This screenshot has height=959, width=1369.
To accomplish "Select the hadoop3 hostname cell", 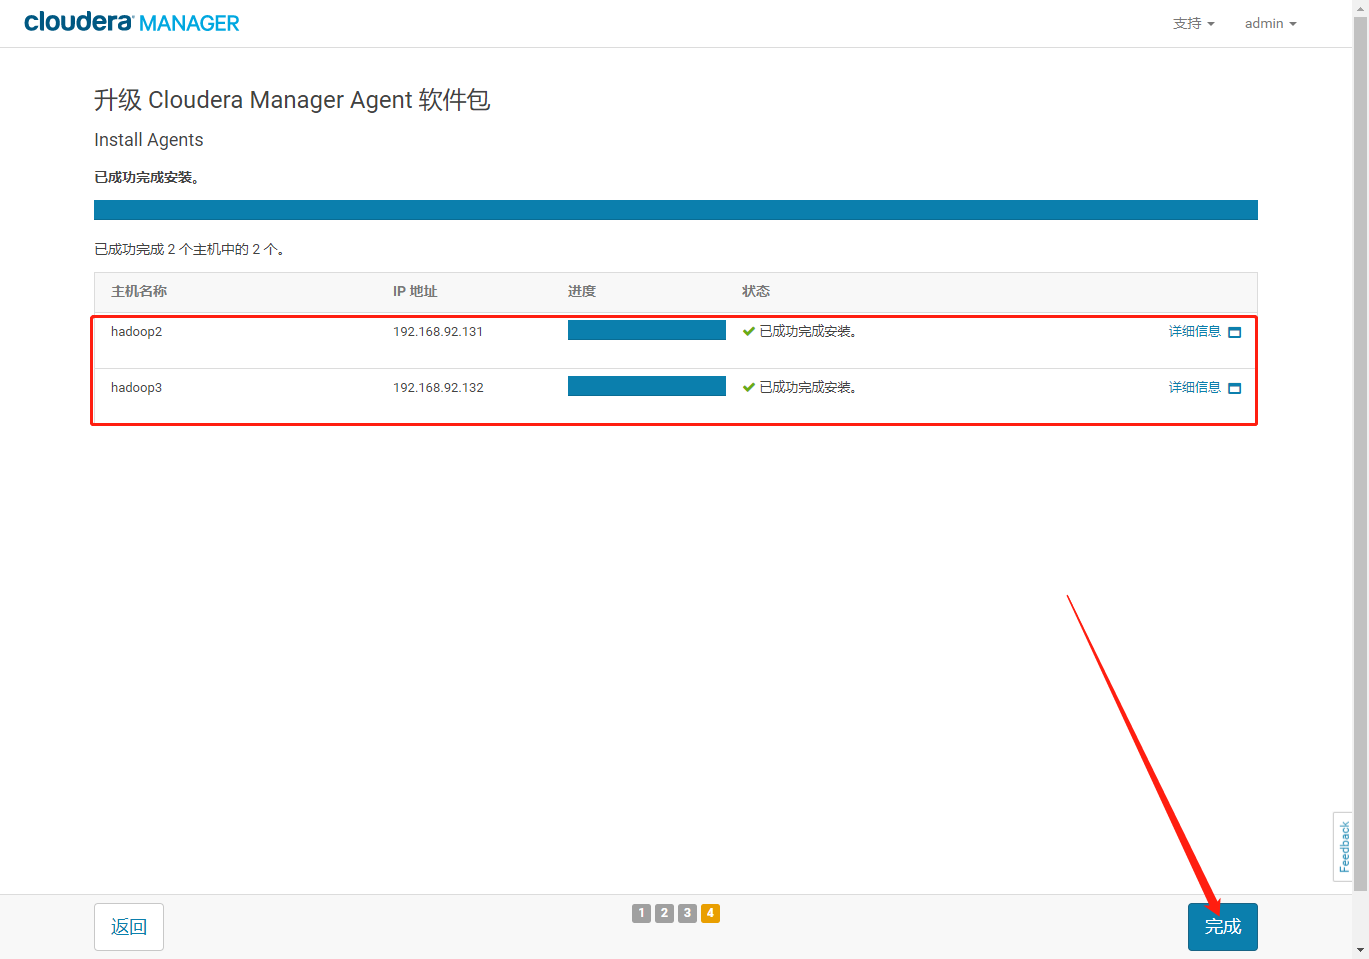I will [136, 387].
